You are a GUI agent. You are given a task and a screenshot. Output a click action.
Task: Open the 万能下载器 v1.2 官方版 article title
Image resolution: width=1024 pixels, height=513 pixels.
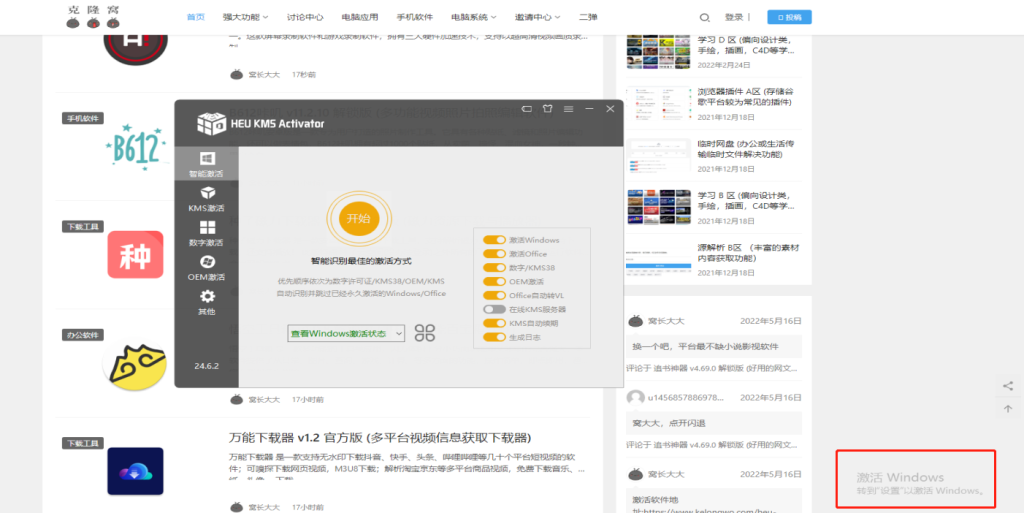379,437
